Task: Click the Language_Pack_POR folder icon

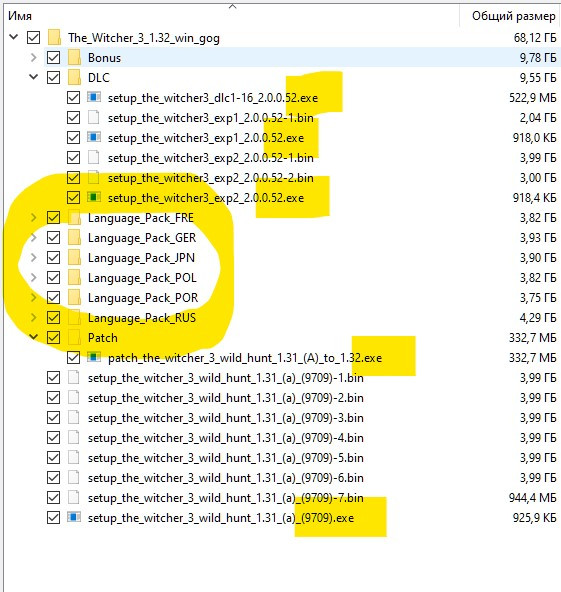Action: pos(74,298)
